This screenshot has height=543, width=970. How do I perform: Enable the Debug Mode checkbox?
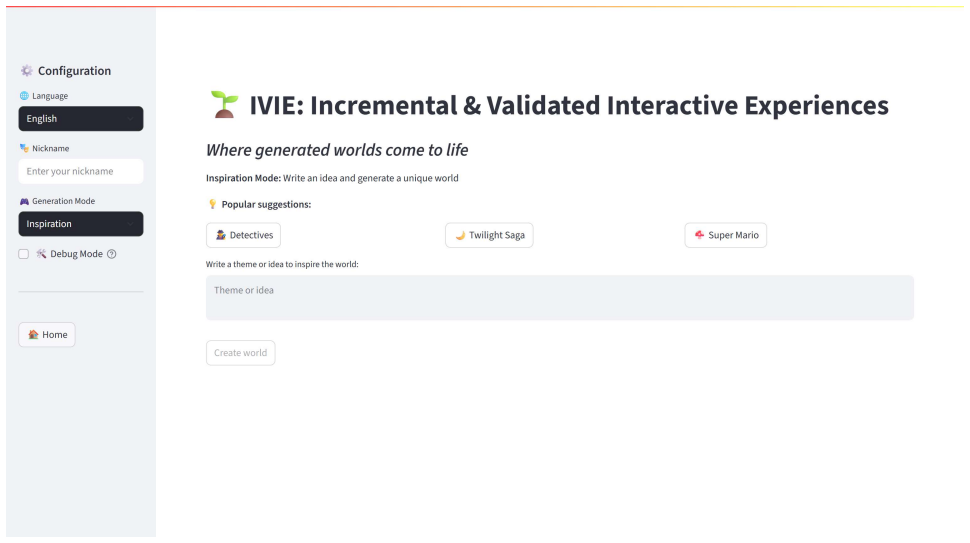[24, 254]
